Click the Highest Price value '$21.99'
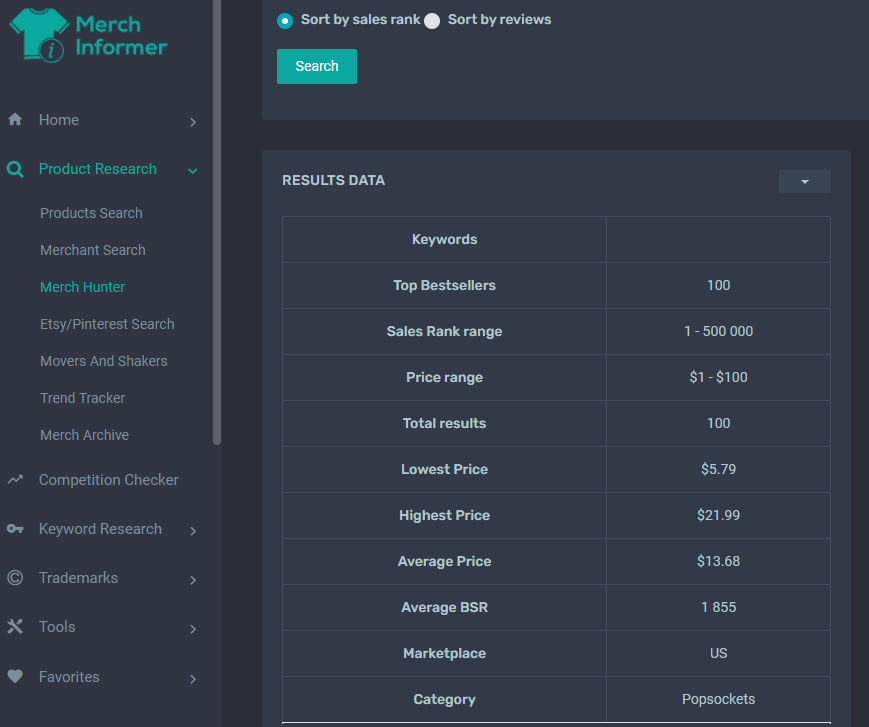 point(718,515)
